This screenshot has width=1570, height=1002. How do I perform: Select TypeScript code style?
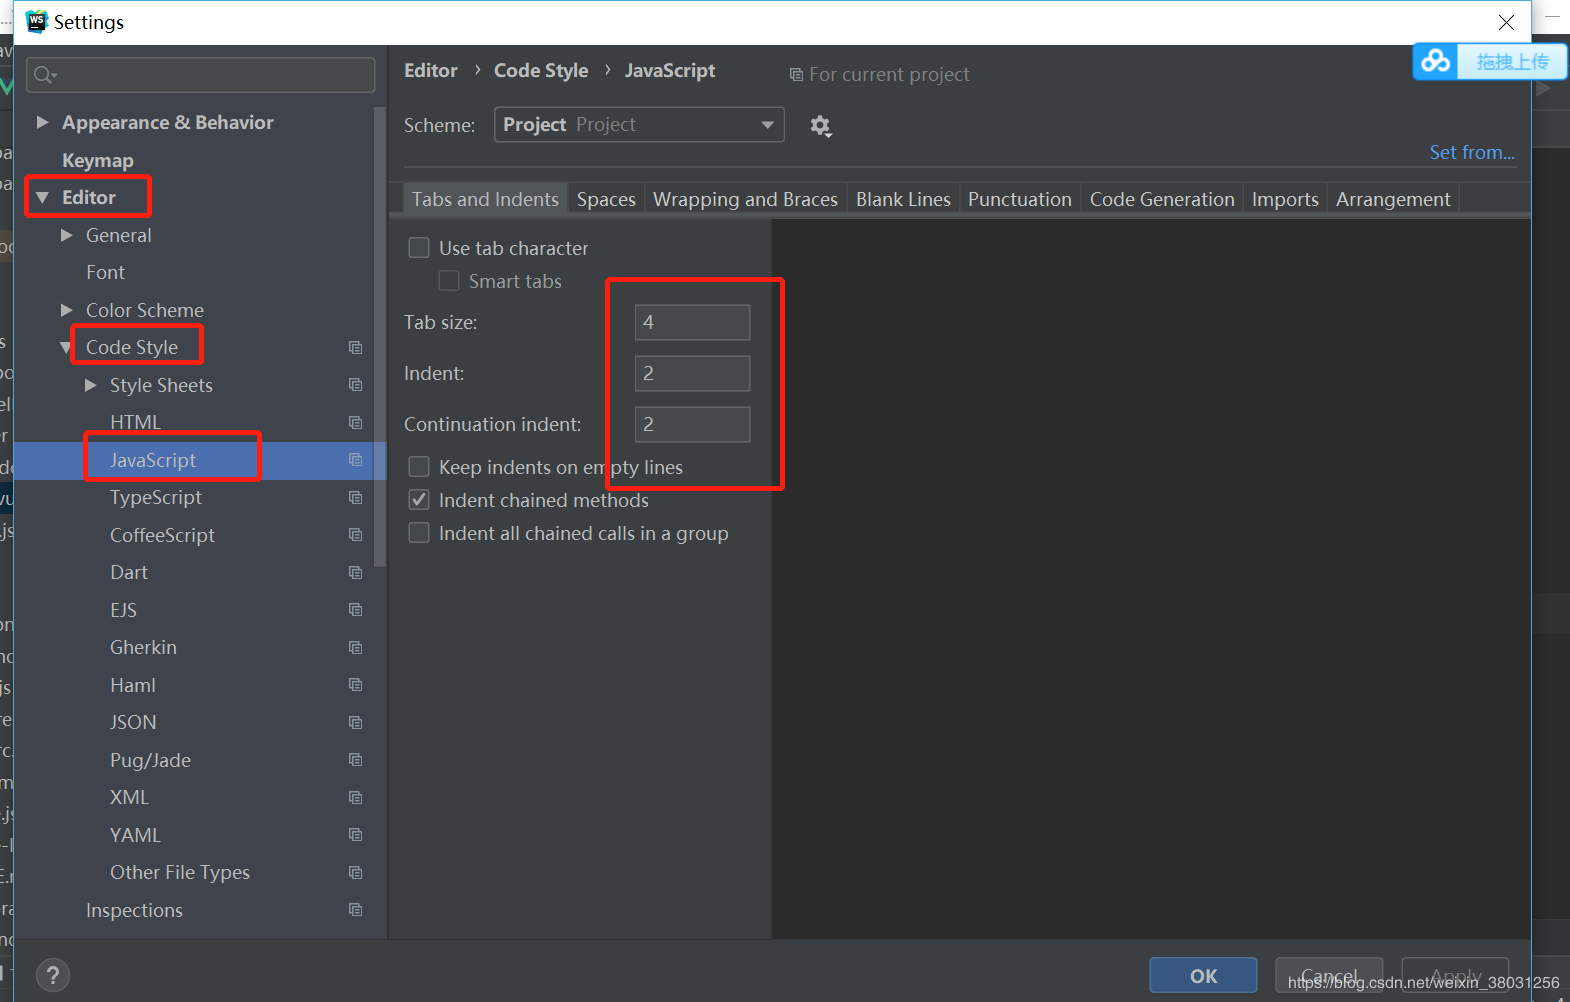click(156, 497)
